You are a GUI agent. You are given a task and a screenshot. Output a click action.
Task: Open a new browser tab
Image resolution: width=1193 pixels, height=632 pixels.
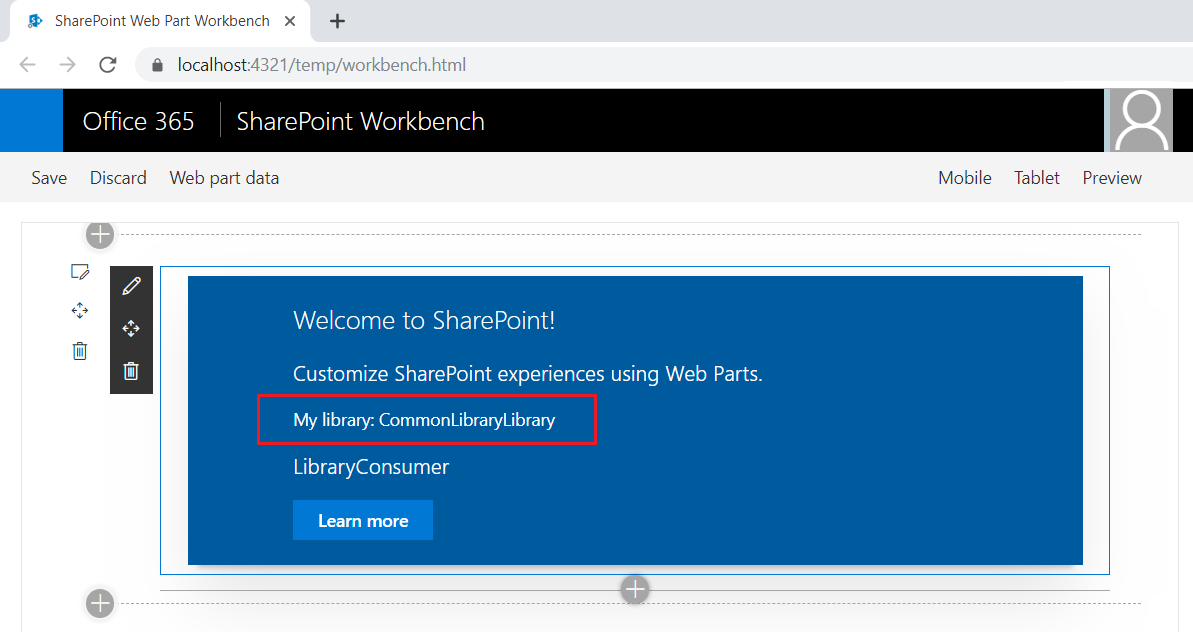pyautogui.click(x=337, y=21)
